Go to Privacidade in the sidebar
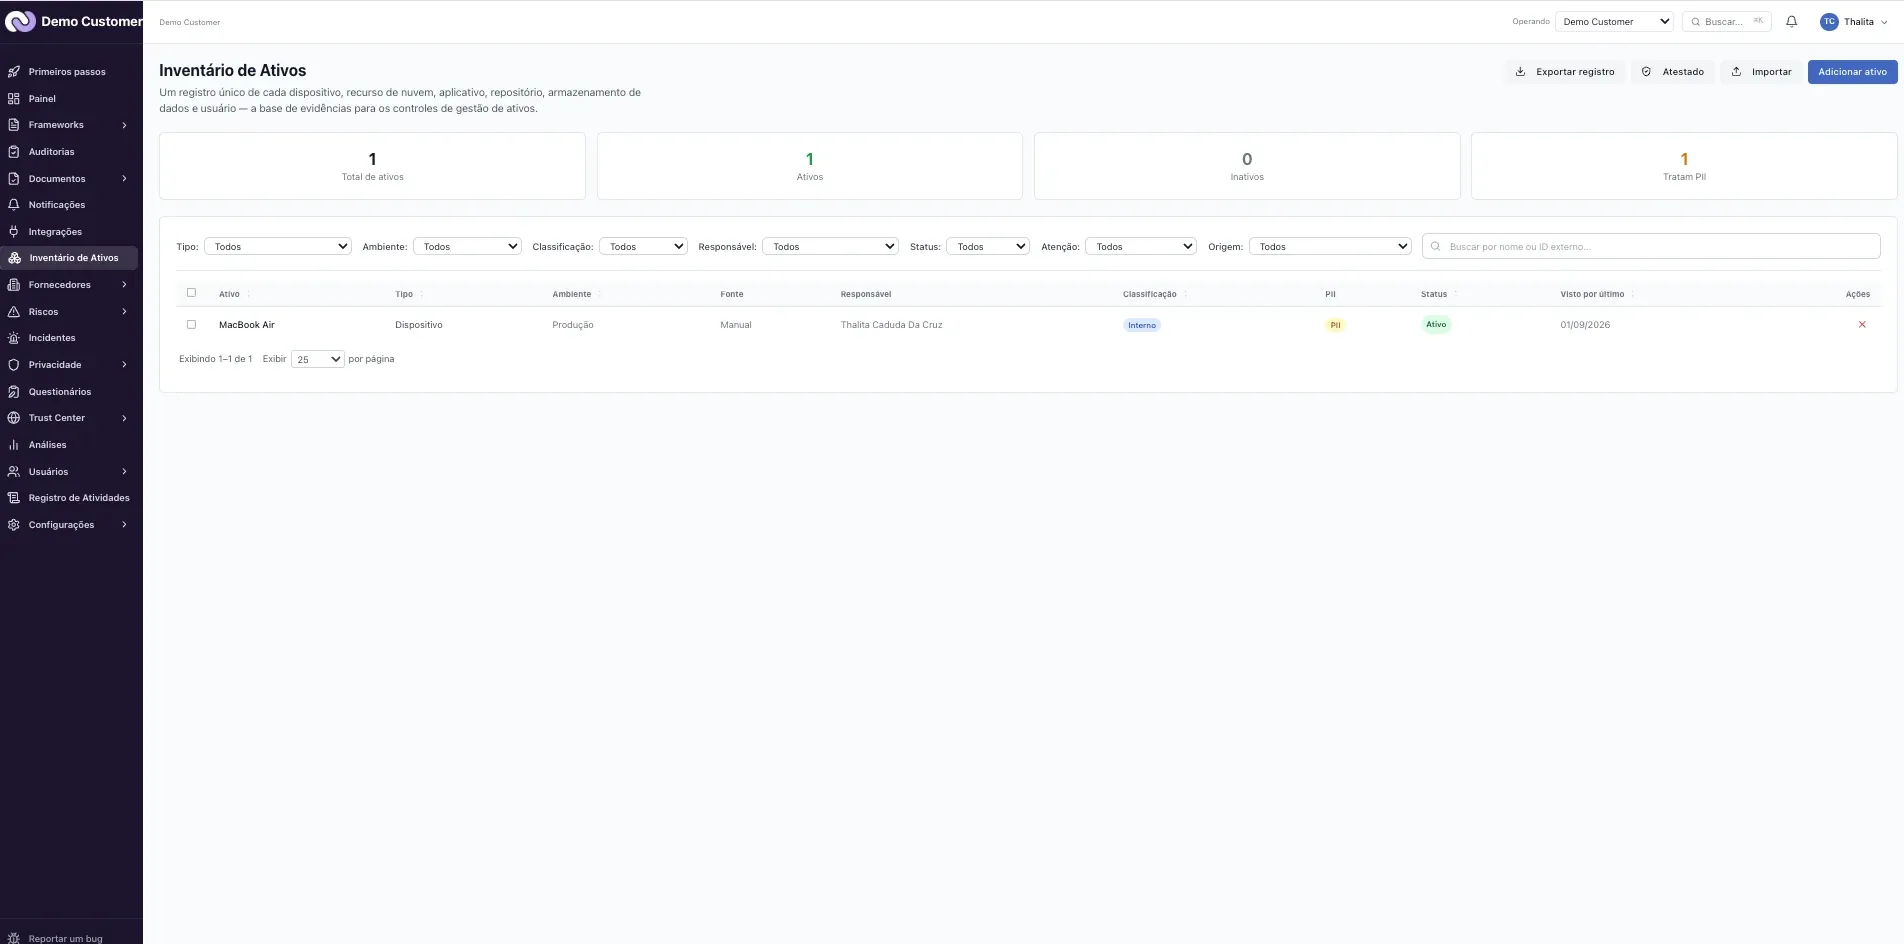 pos(70,365)
